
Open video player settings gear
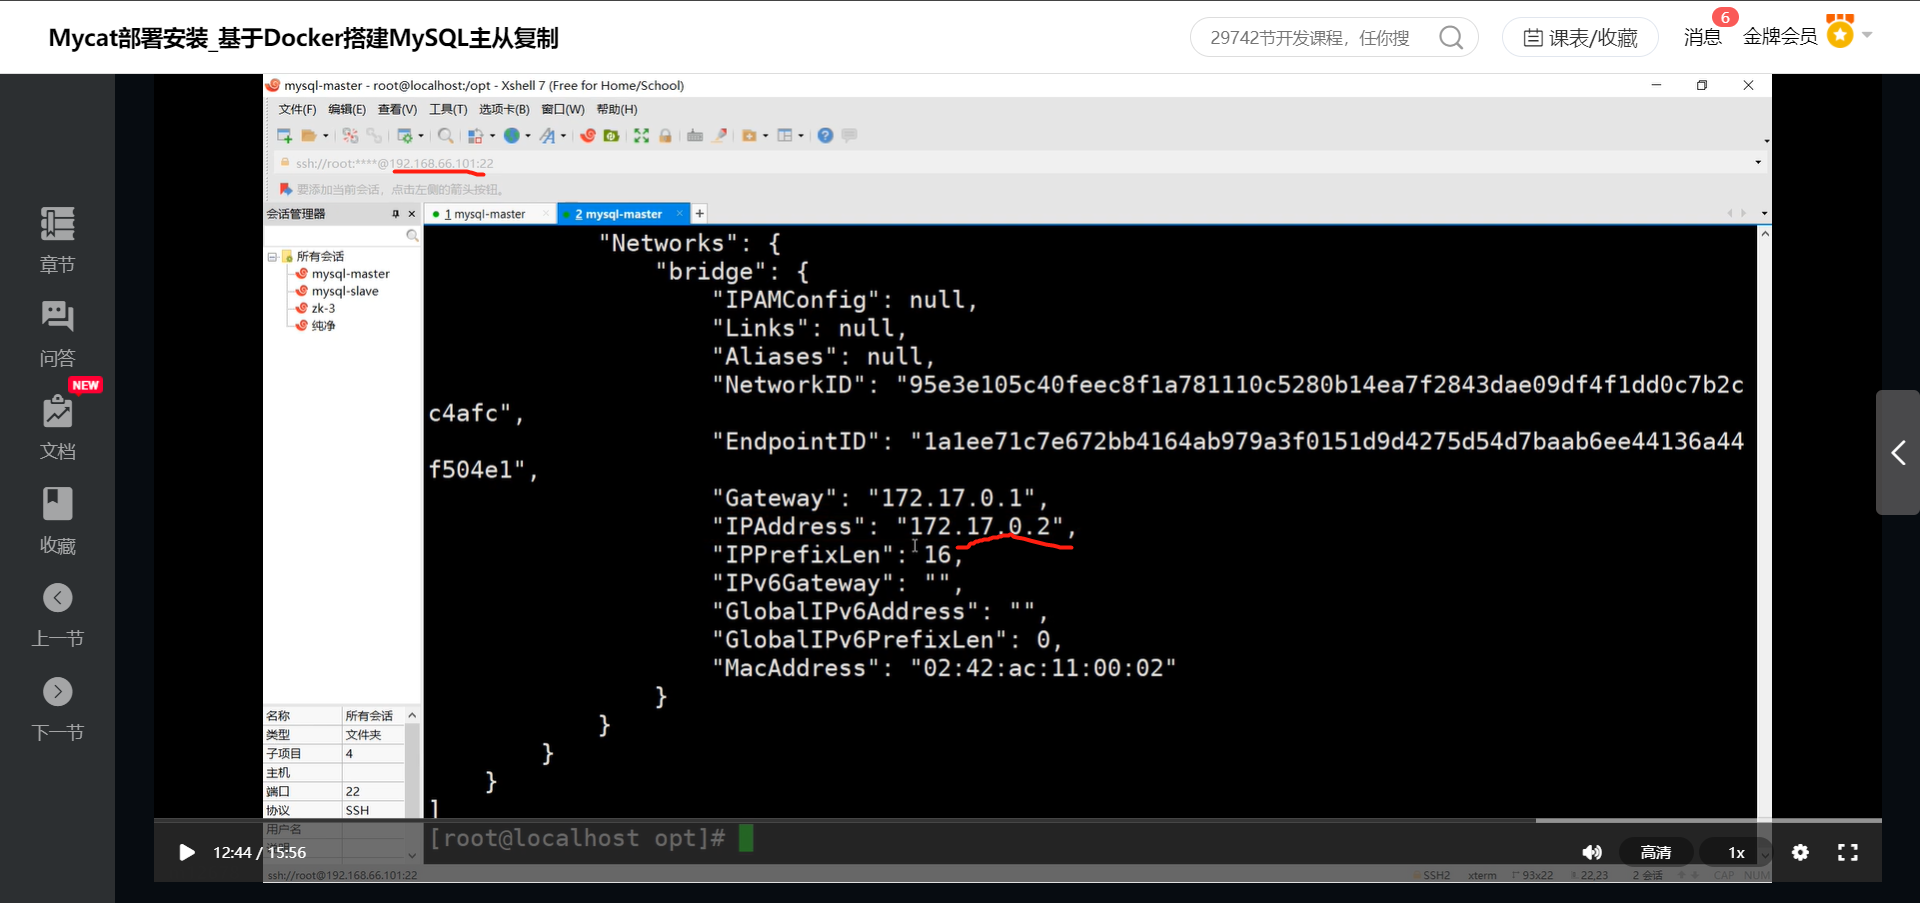pyautogui.click(x=1800, y=852)
